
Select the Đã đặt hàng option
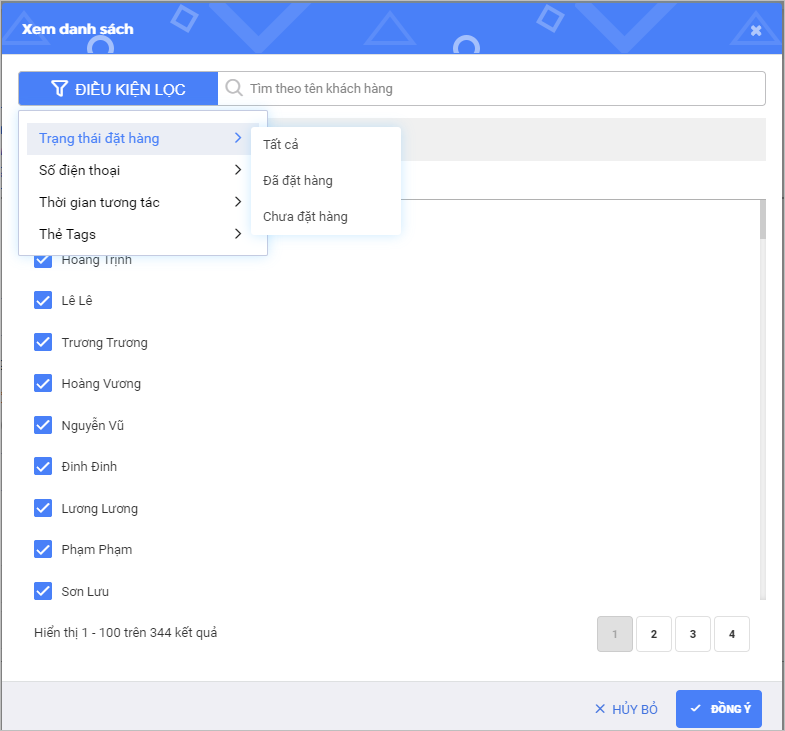coord(298,181)
